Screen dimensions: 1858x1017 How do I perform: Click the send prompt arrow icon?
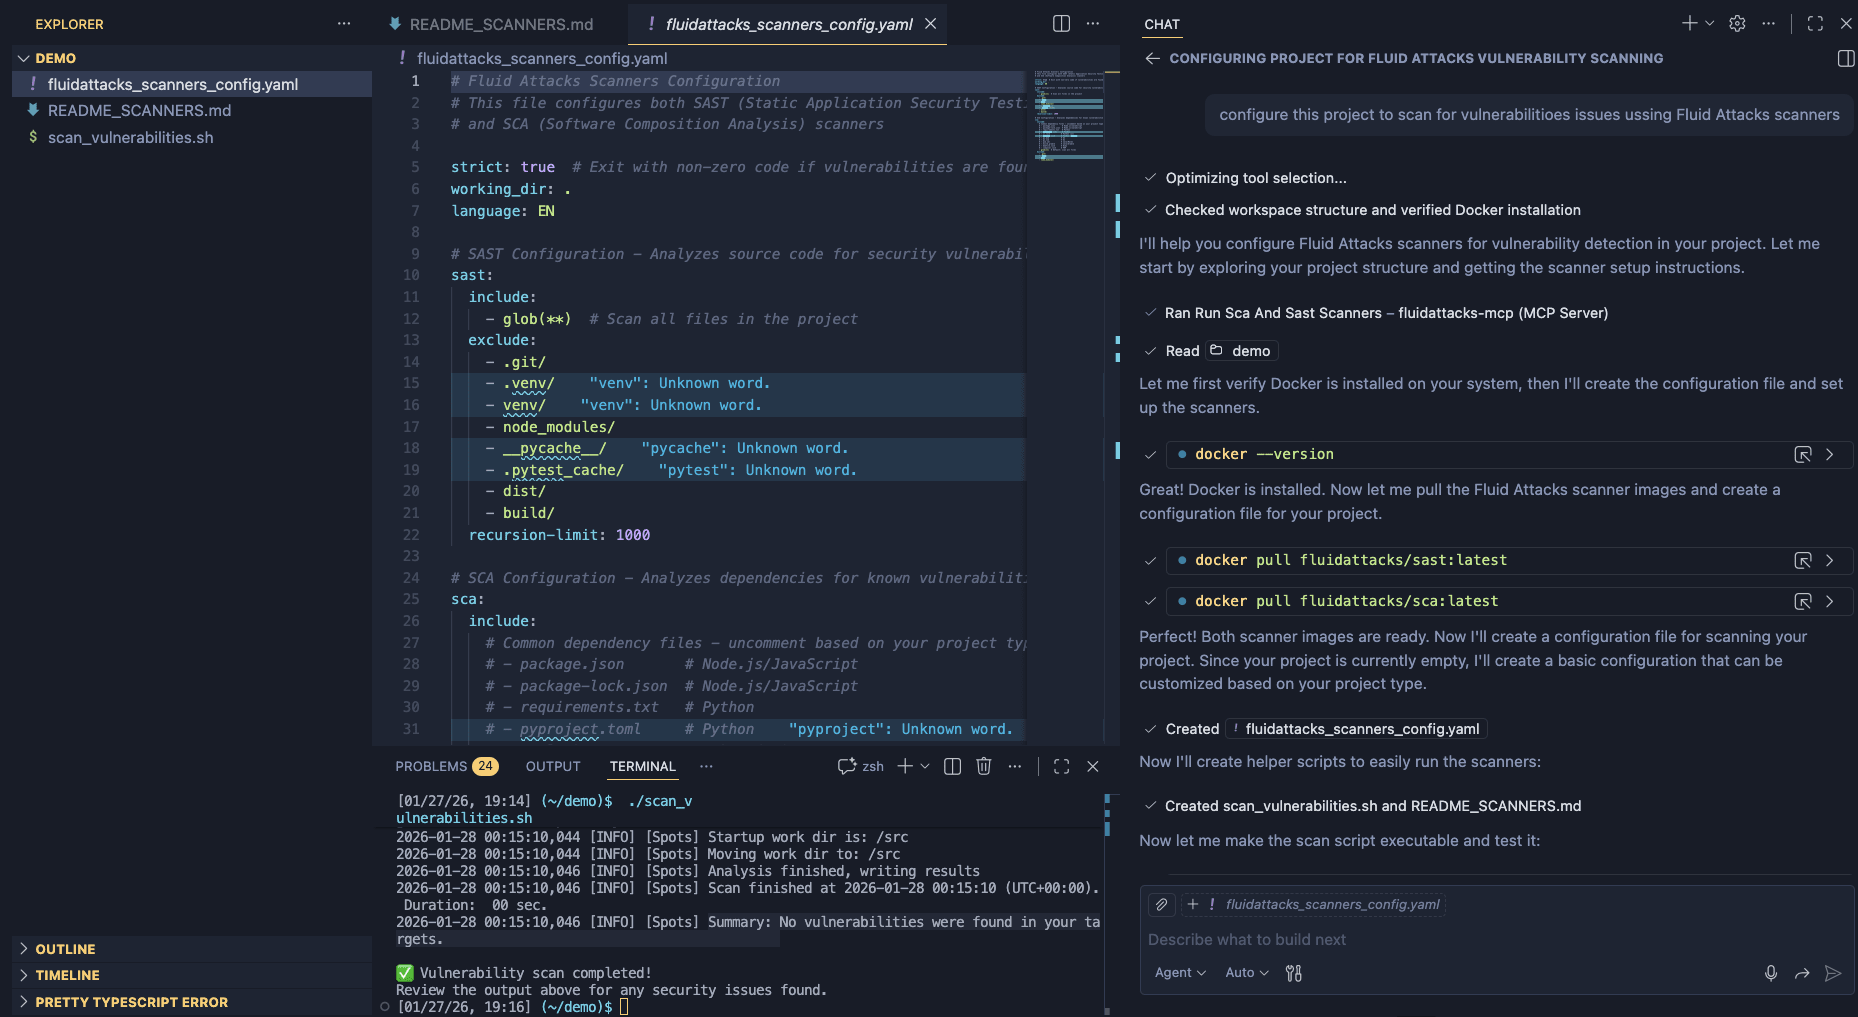tap(1834, 972)
